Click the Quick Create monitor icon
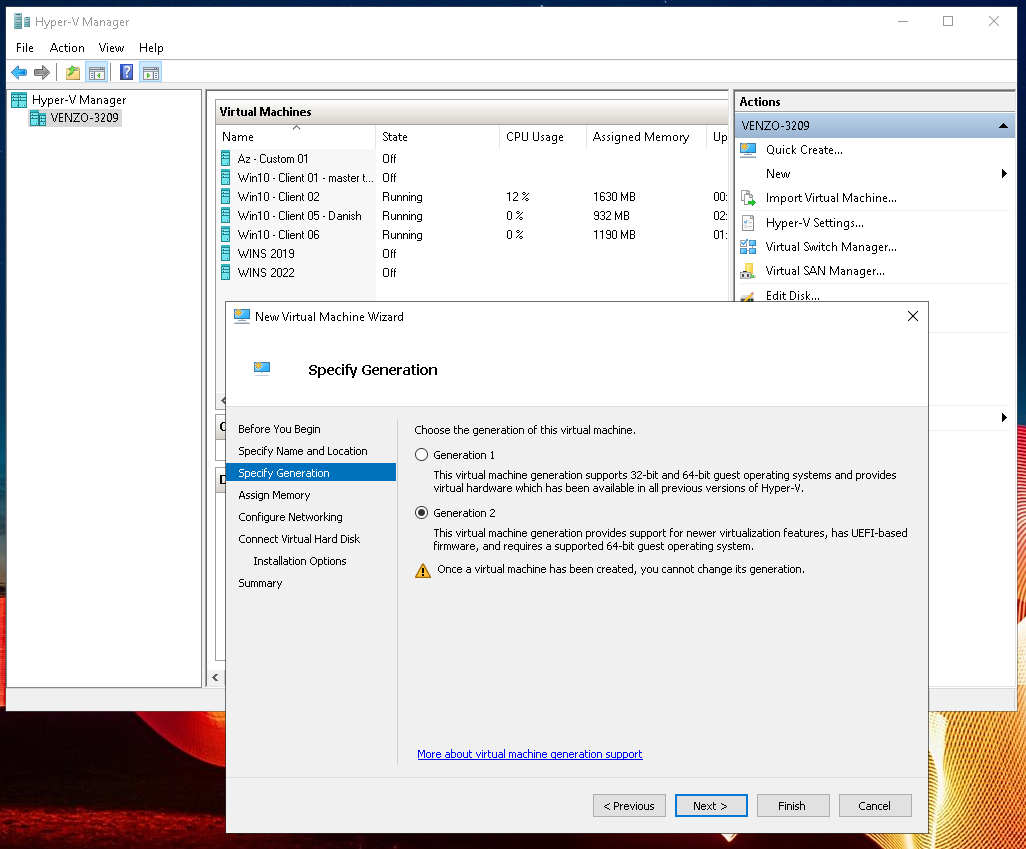1026x849 pixels. [x=748, y=150]
